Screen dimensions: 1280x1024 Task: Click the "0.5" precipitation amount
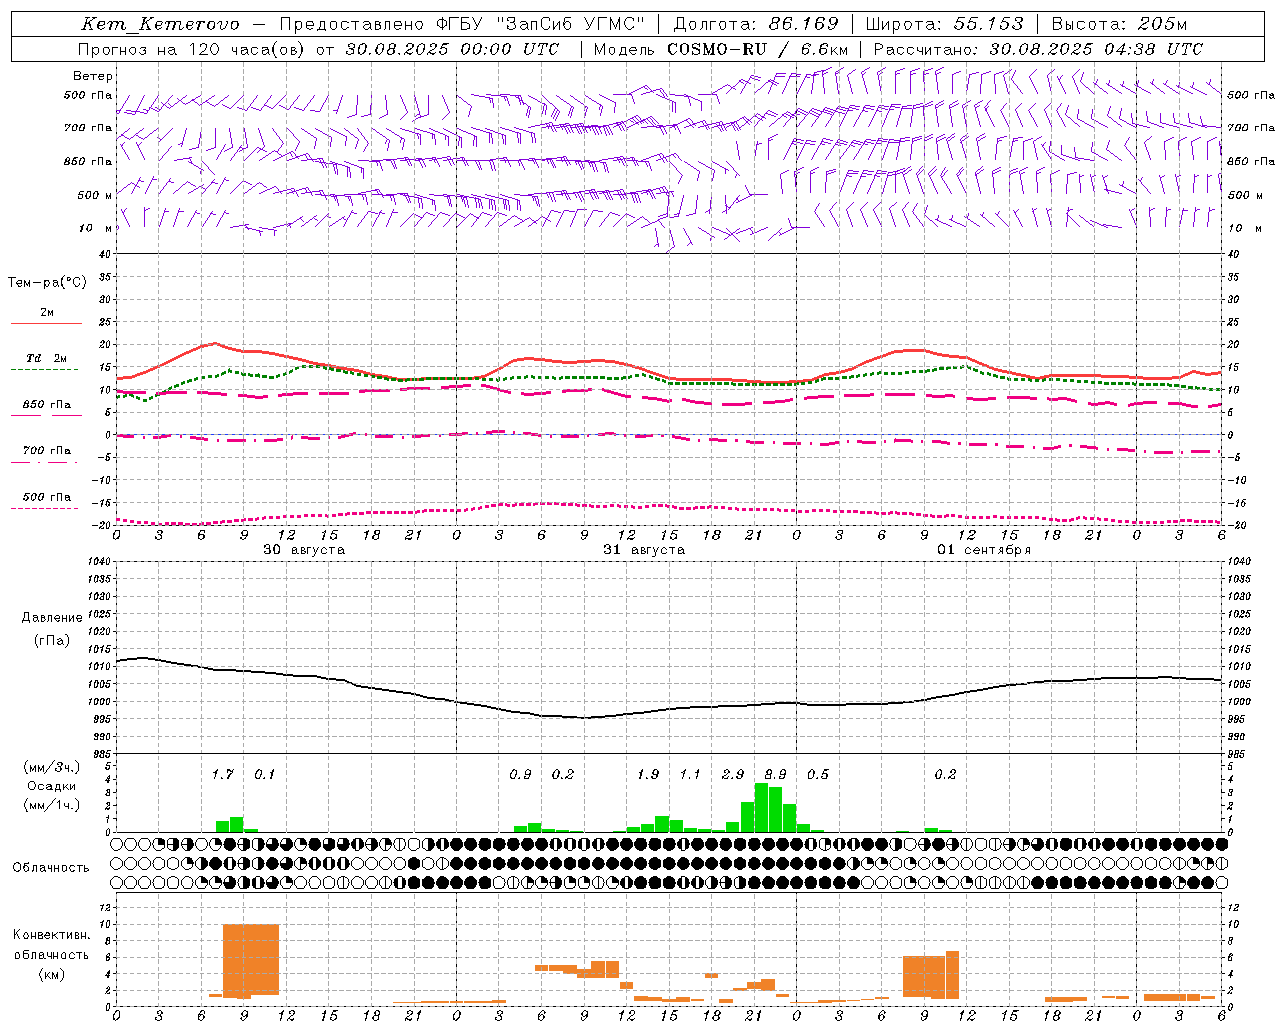[818, 774]
